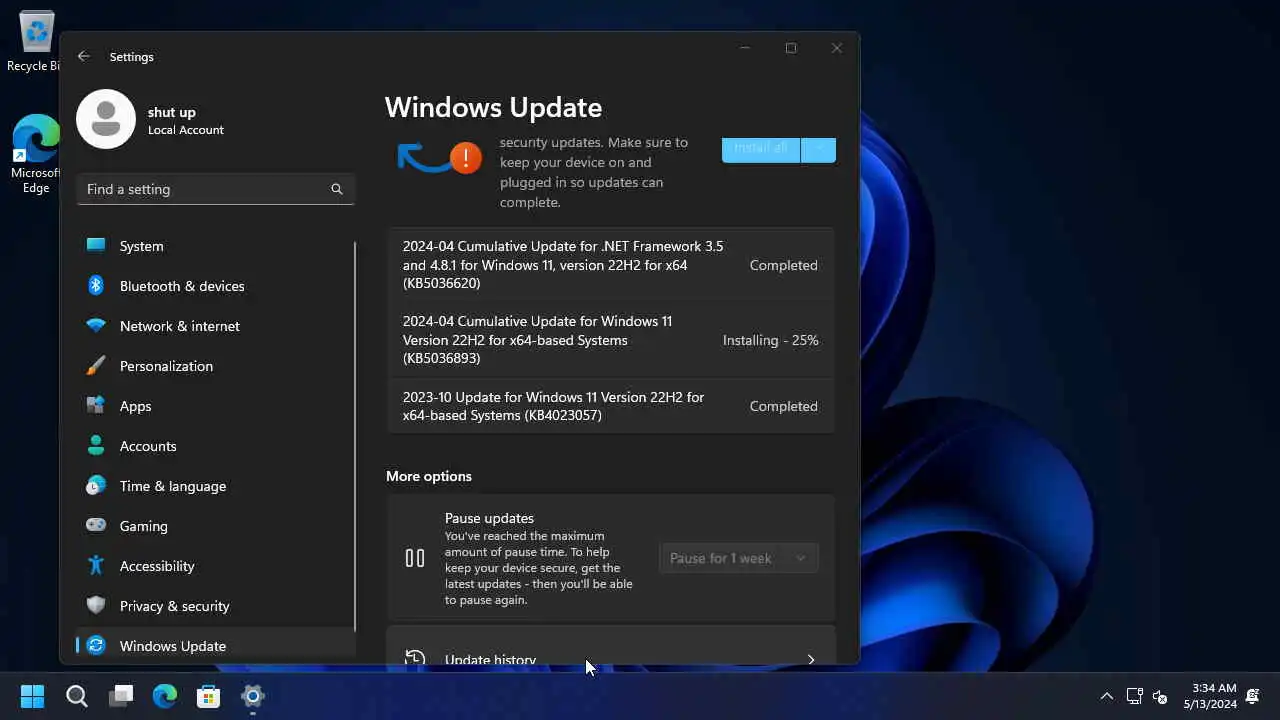The width and height of the screenshot is (1280, 720).
Task: Click the Windows Update sidebar sync icon
Action: point(96,645)
